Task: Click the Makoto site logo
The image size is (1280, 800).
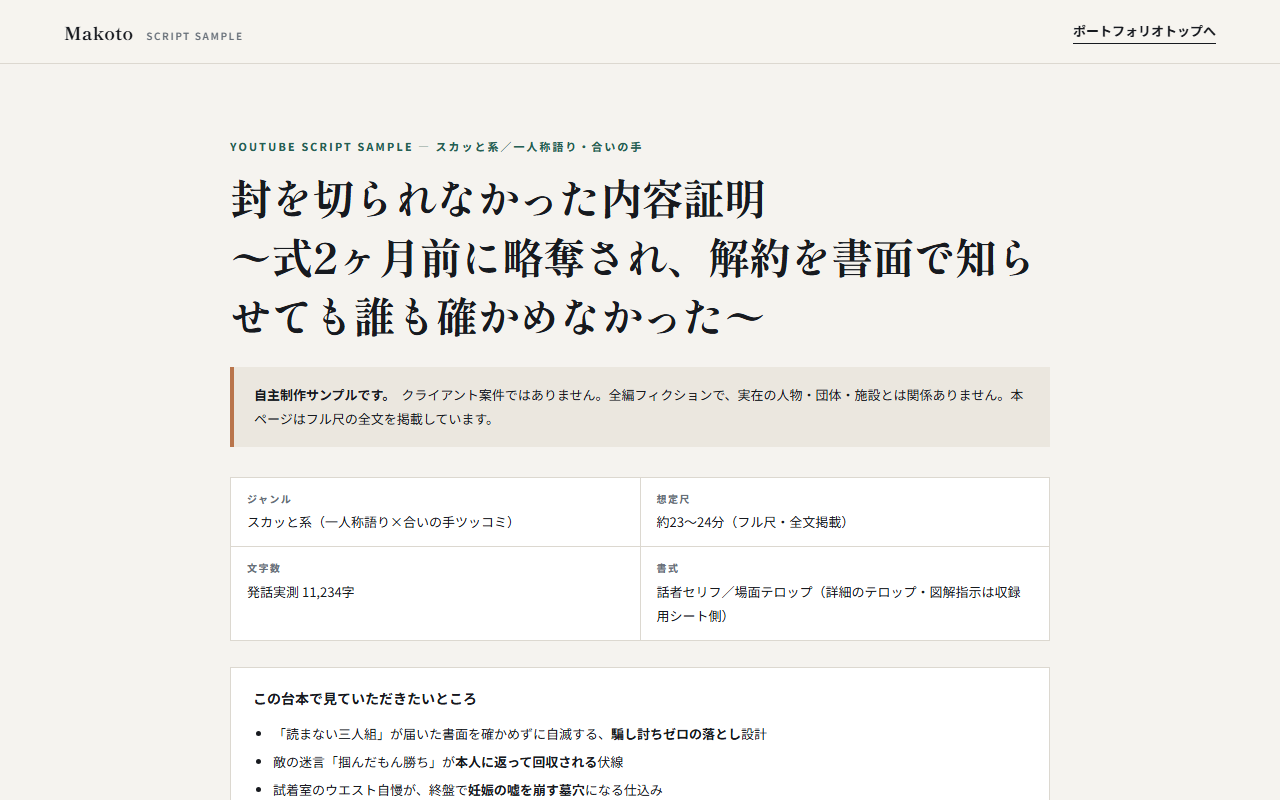Action: [x=99, y=34]
